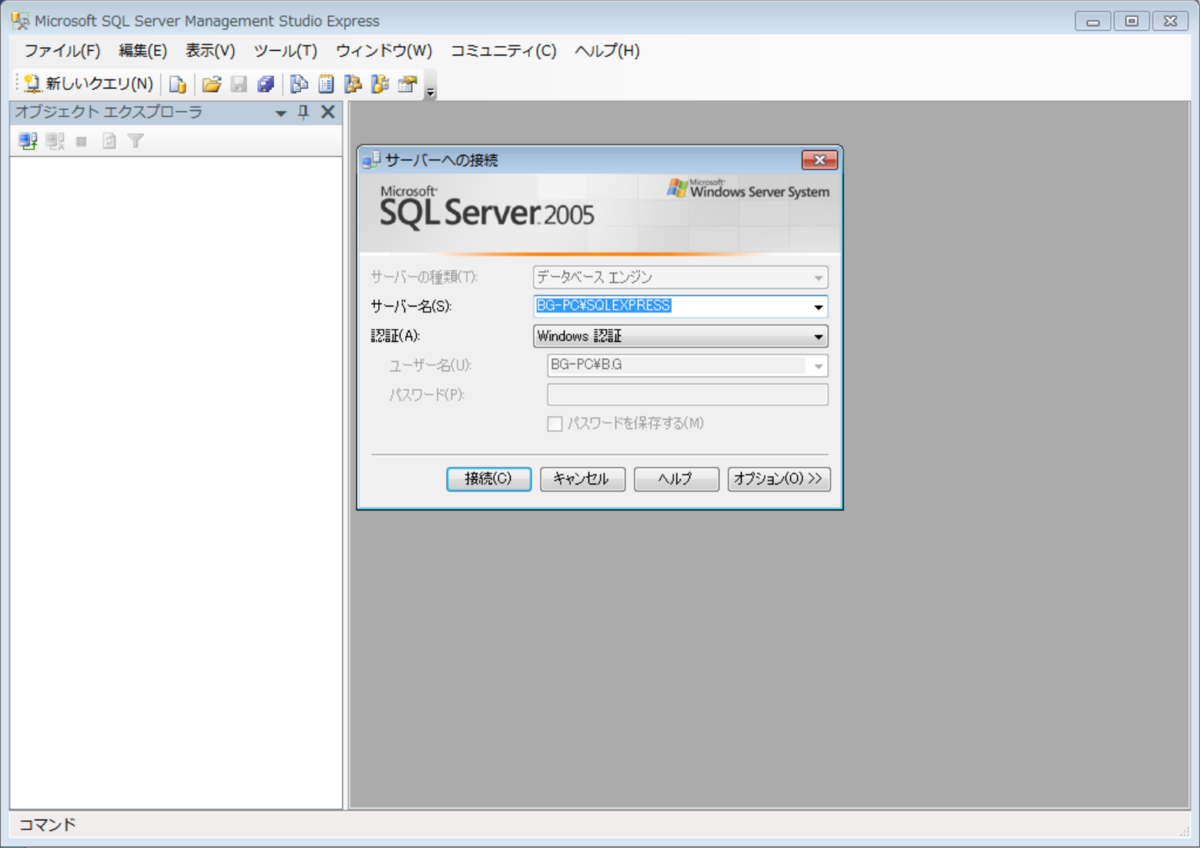Viewport: 1200px width, 848px height.
Task: Click the Connect icon in Object Explorer
Action: (x=28, y=141)
